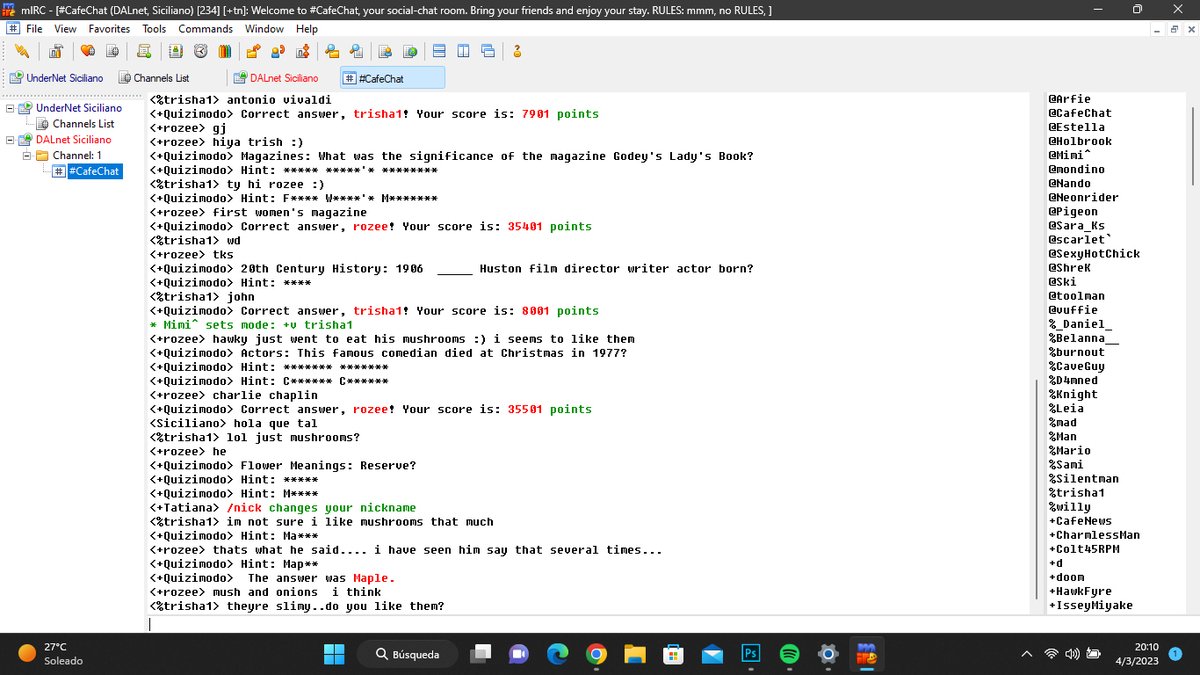The width and height of the screenshot is (1200, 675).
Task: Open Spotify from the taskbar
Action: click(789, 654)
